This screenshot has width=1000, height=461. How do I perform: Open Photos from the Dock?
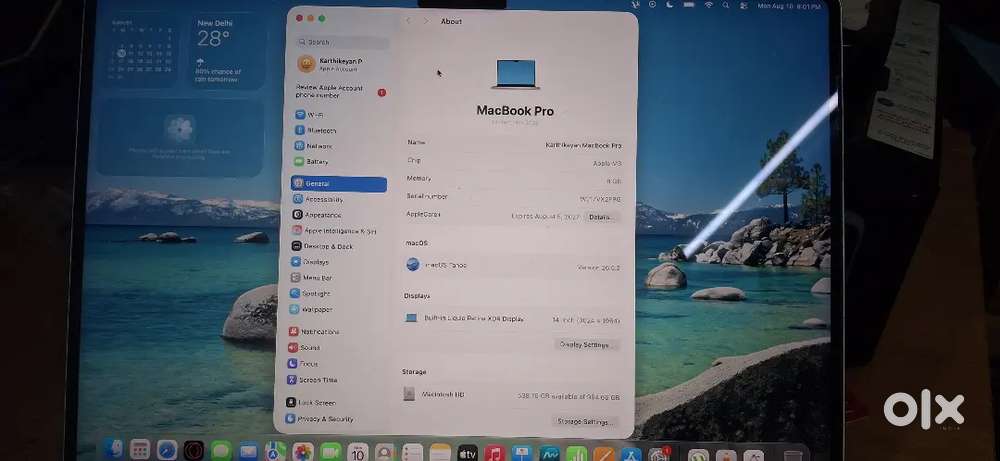point(303,453)
